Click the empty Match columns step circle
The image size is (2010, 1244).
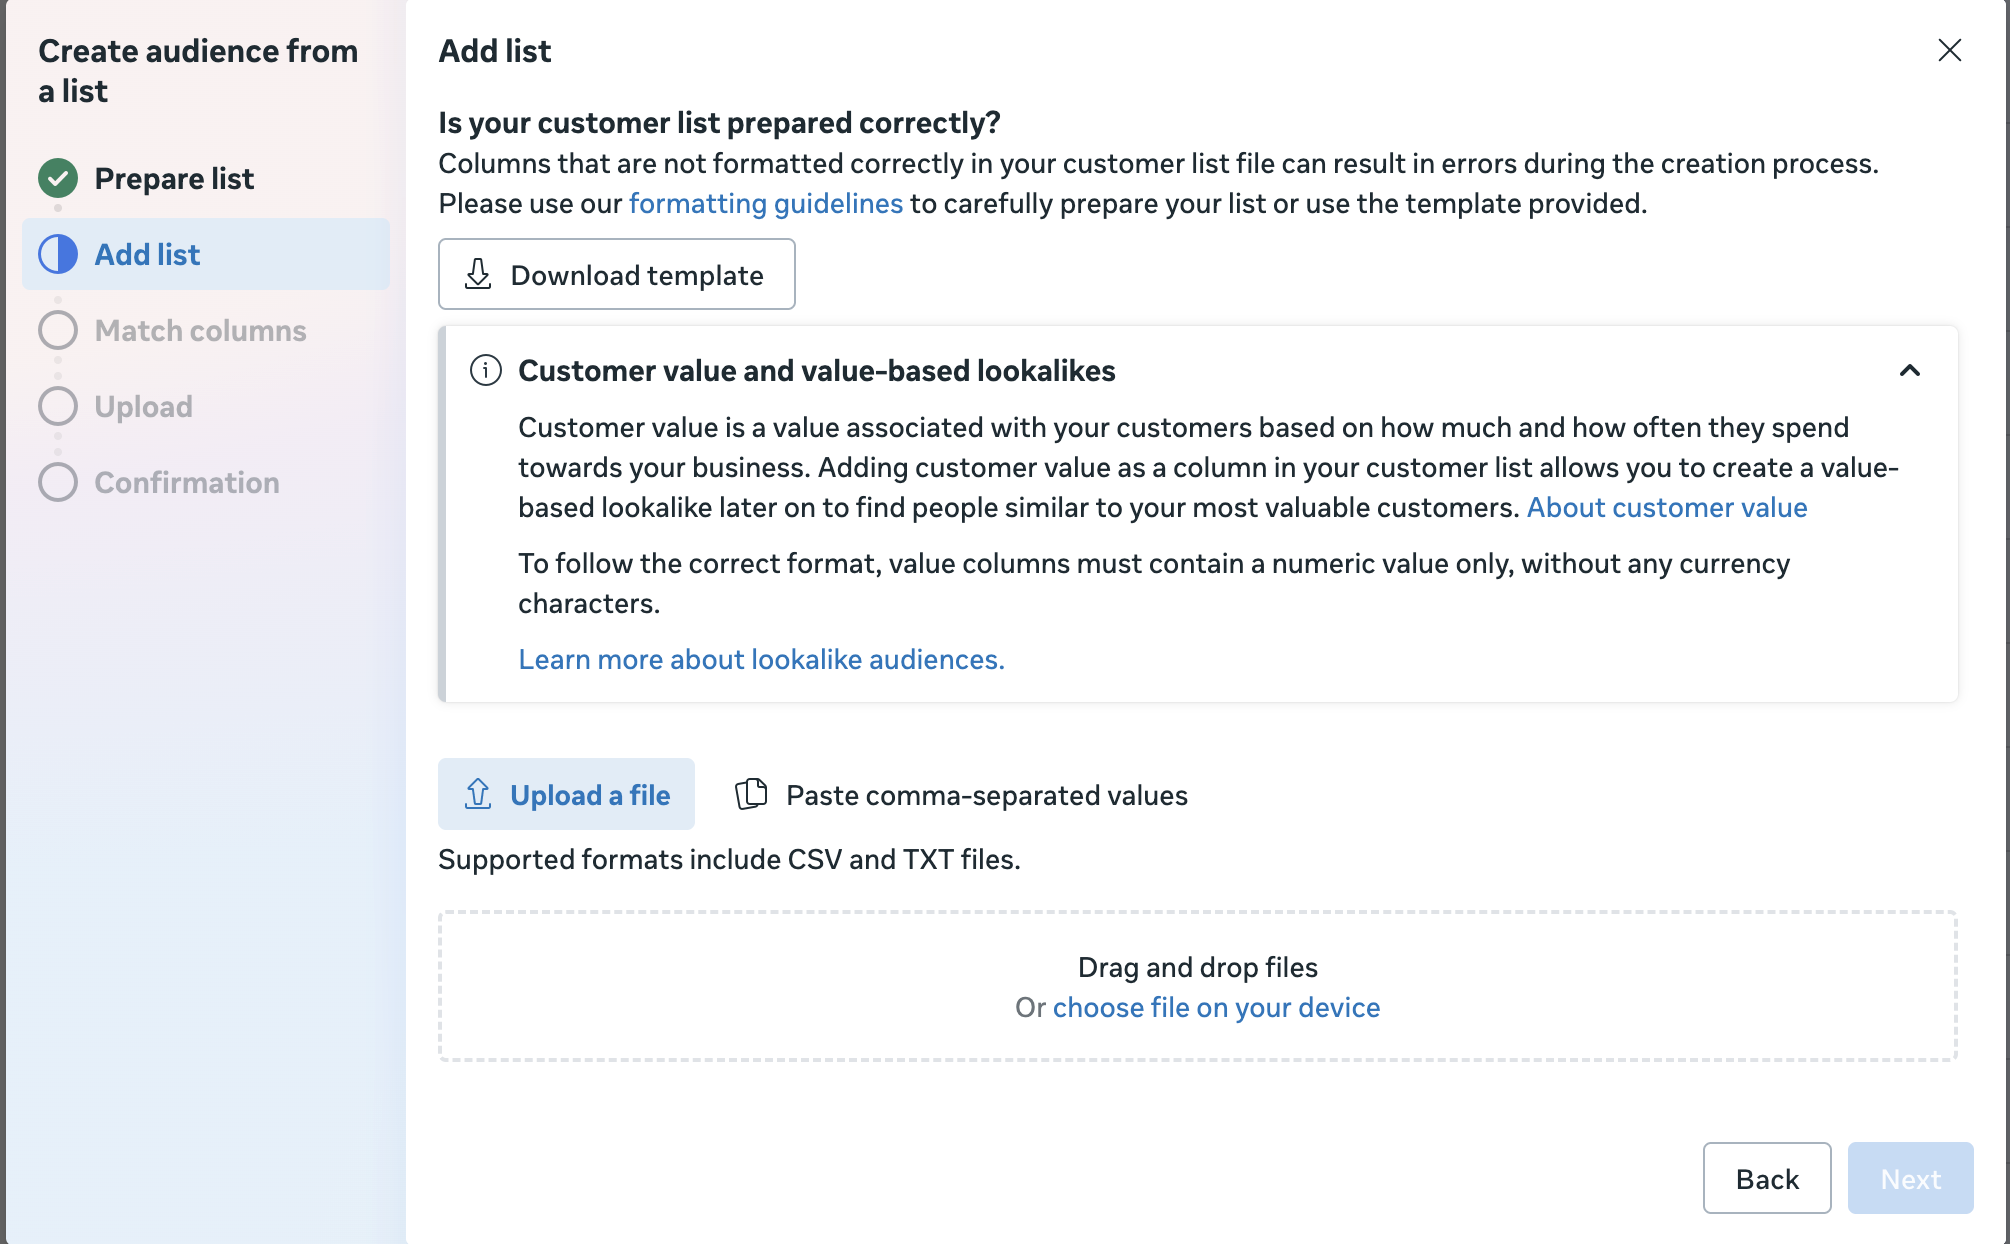tap(58, 330)
